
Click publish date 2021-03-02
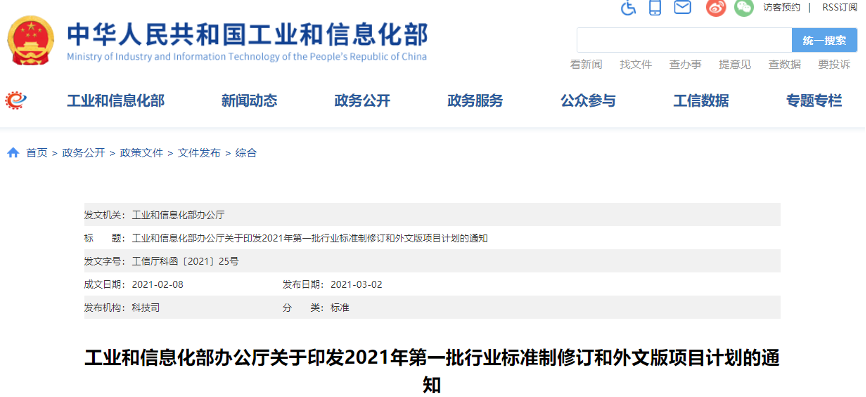[x=356, y=285]
